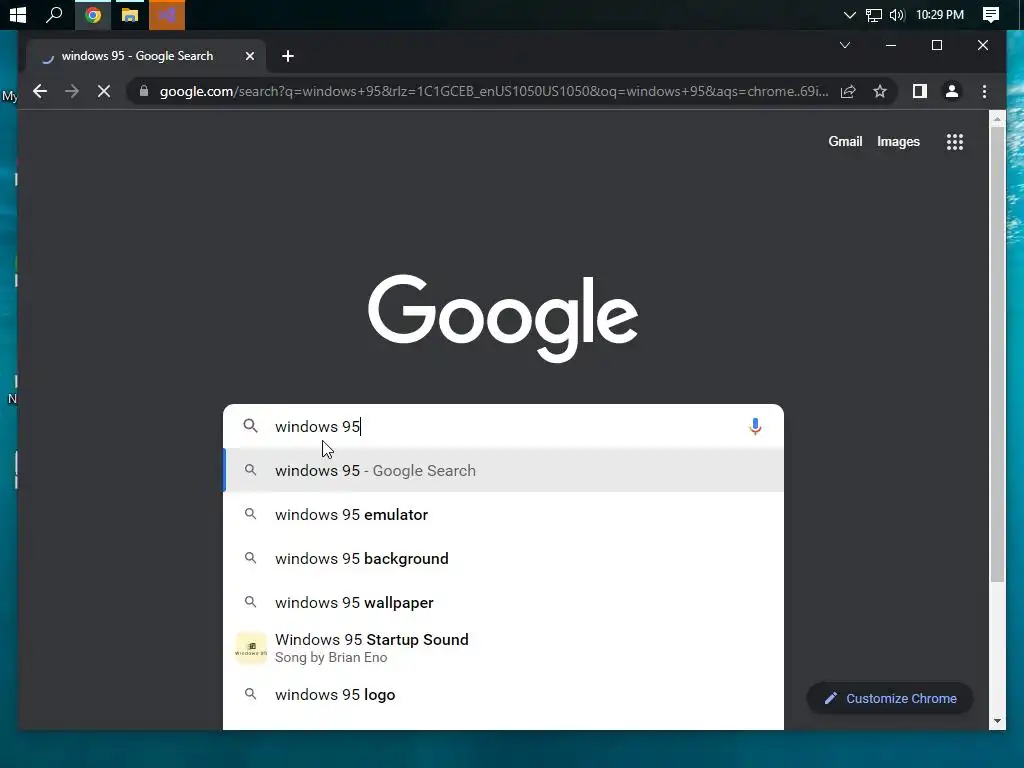
Task: Open Chrome tab search chevron
Action: (844, 45)
